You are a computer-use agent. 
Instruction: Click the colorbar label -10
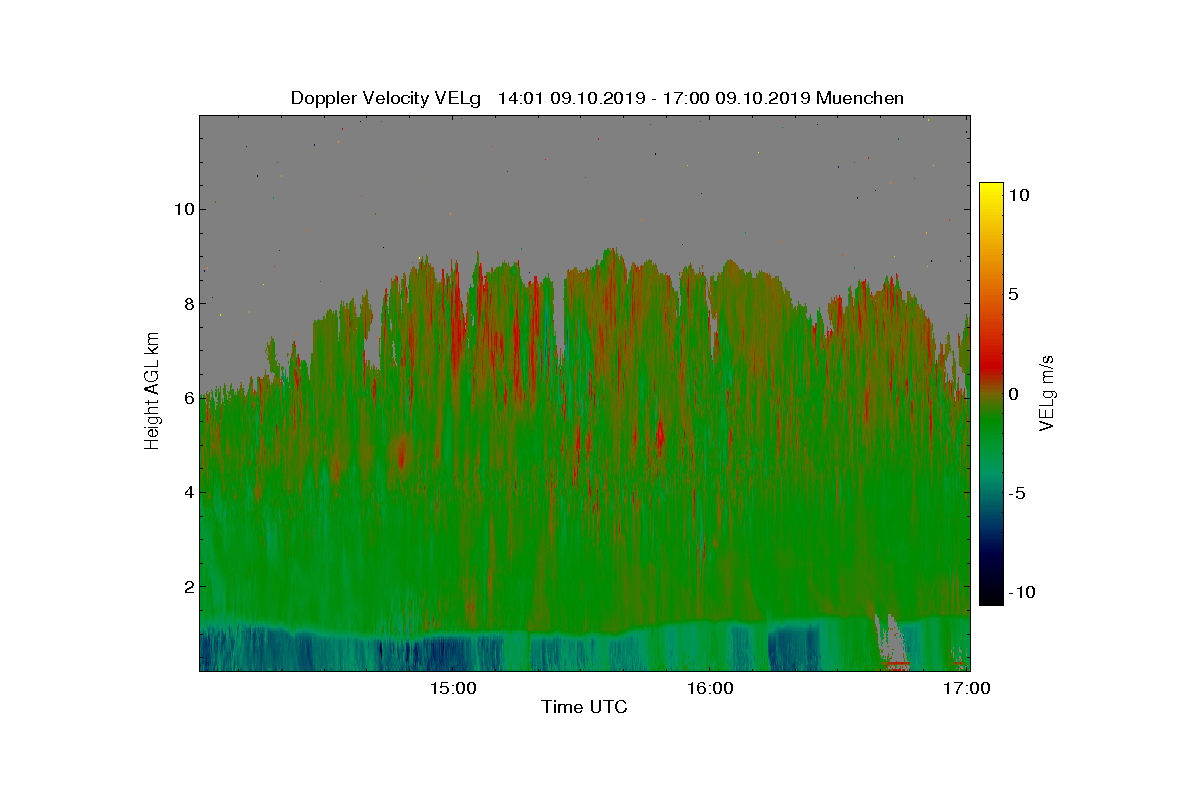coord(1020,592)
